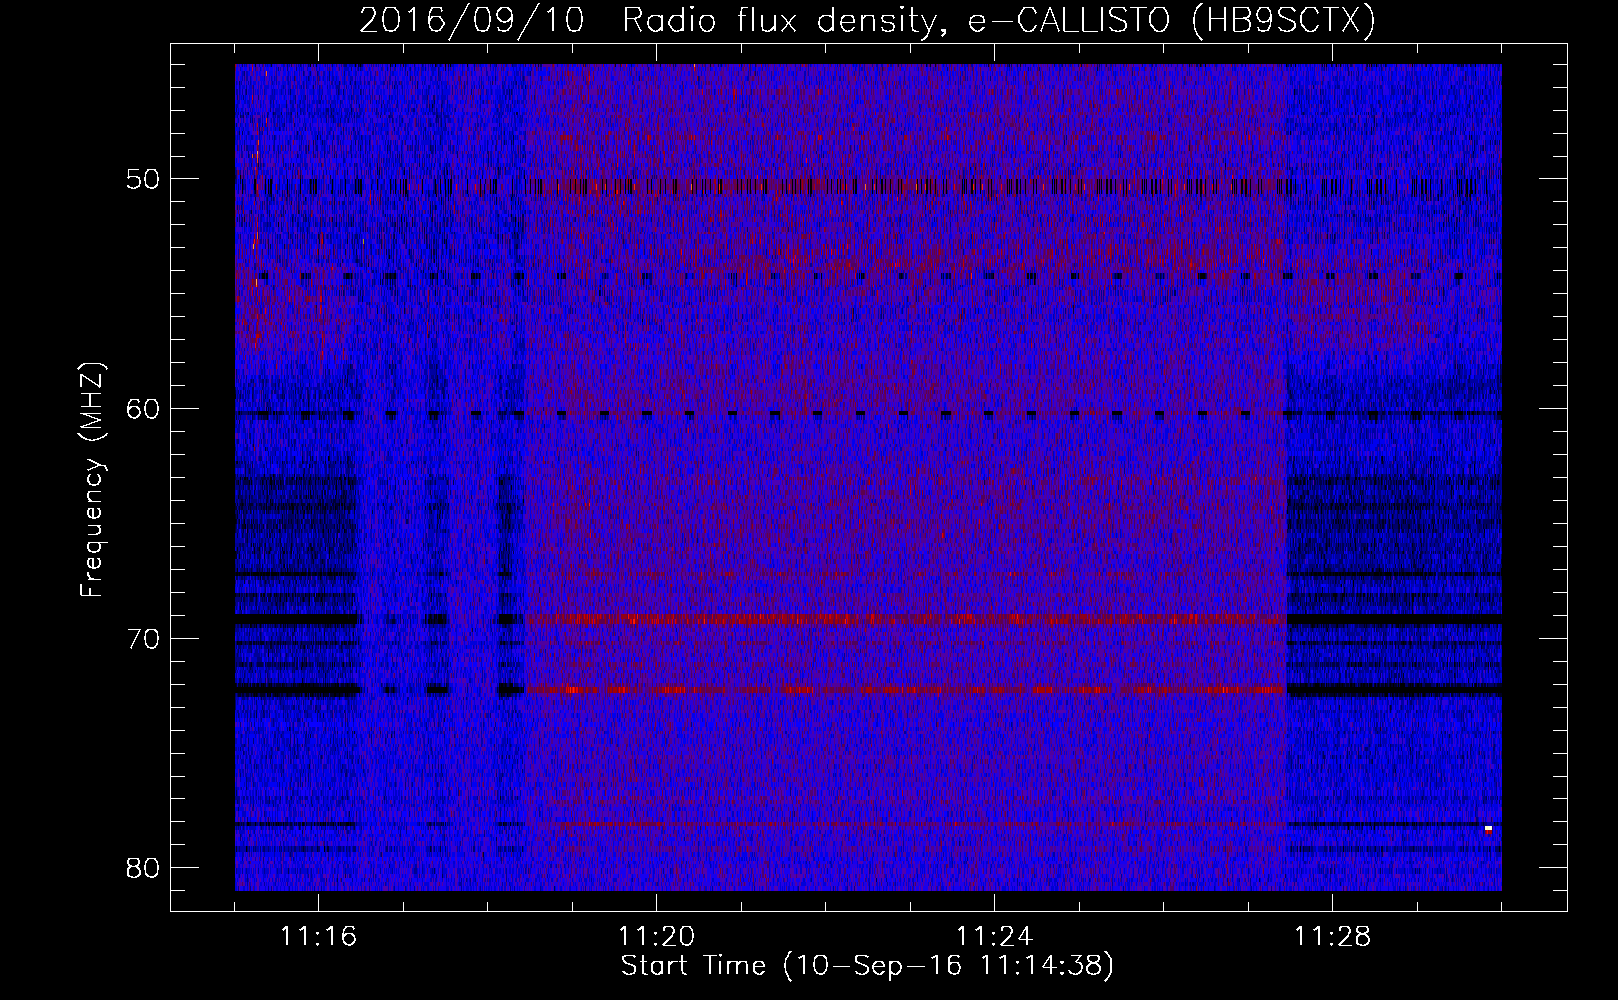Screen dimensions: 1618x1000
Task: Click the 'Frequency (MHZ)' axis label
Action: tap(92, 480)
